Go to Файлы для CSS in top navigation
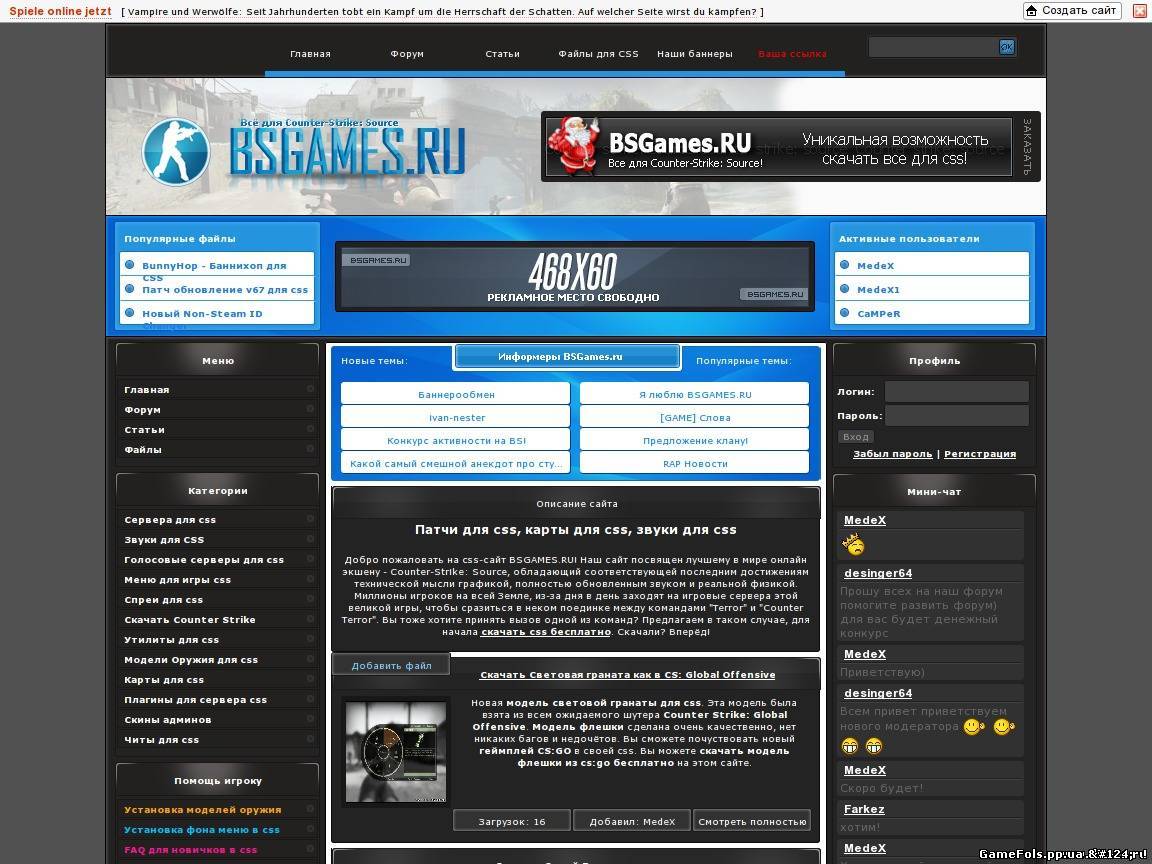 coord(598,54)
